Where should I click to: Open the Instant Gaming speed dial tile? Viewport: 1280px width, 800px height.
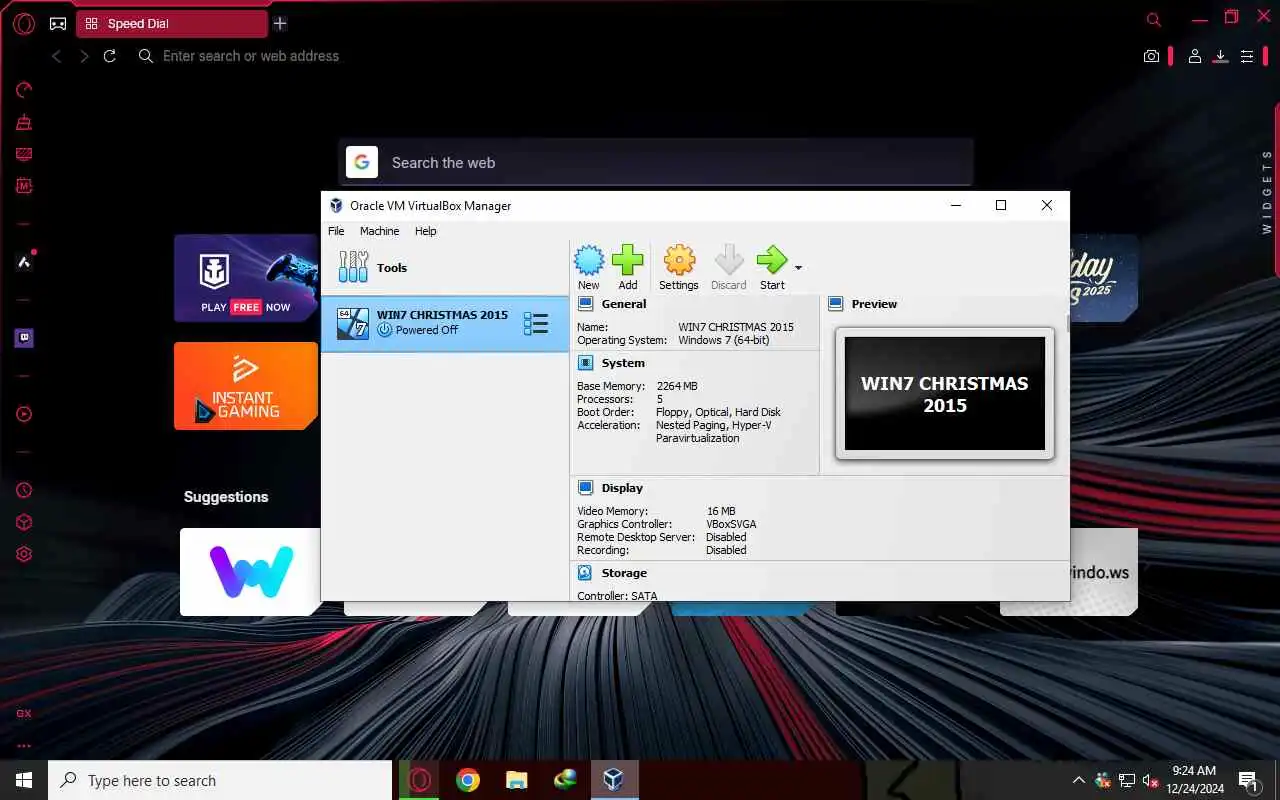[x=246, y=386]
